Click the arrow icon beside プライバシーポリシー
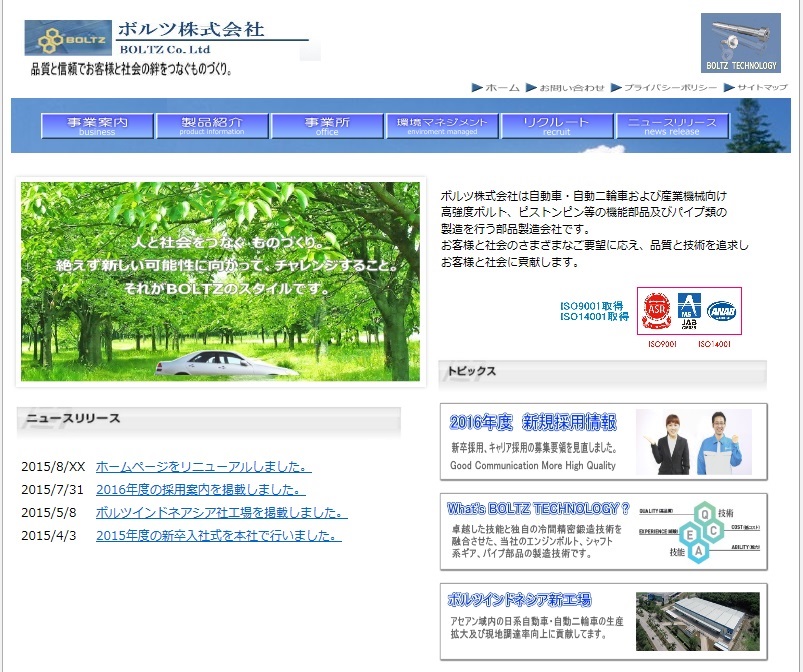The height and width of the screenshot is (672, 803). click(x=617, y=88)
